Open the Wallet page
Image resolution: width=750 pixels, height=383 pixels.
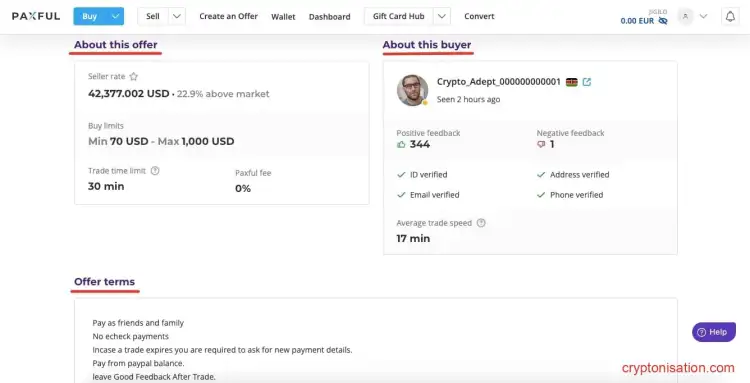pos(283,17)
